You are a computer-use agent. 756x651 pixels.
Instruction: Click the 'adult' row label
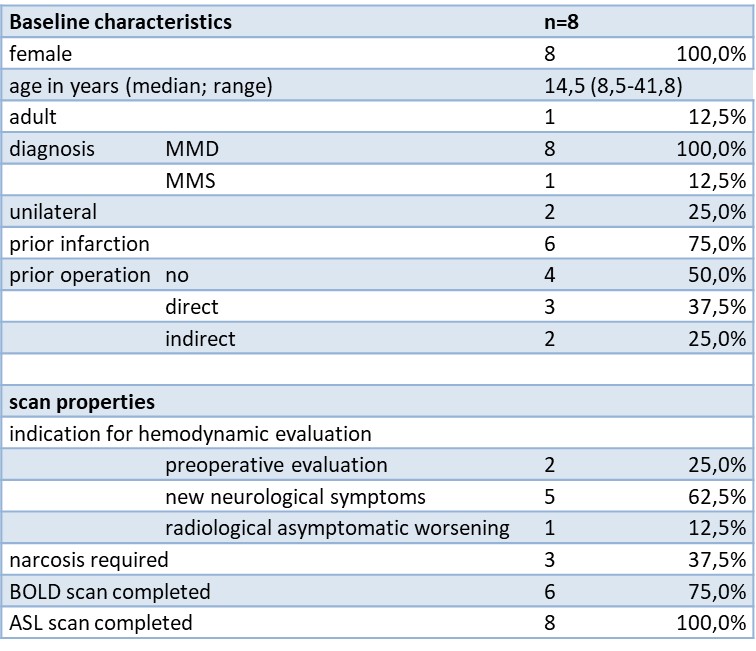pyautogui.click(x=33, y=117)
